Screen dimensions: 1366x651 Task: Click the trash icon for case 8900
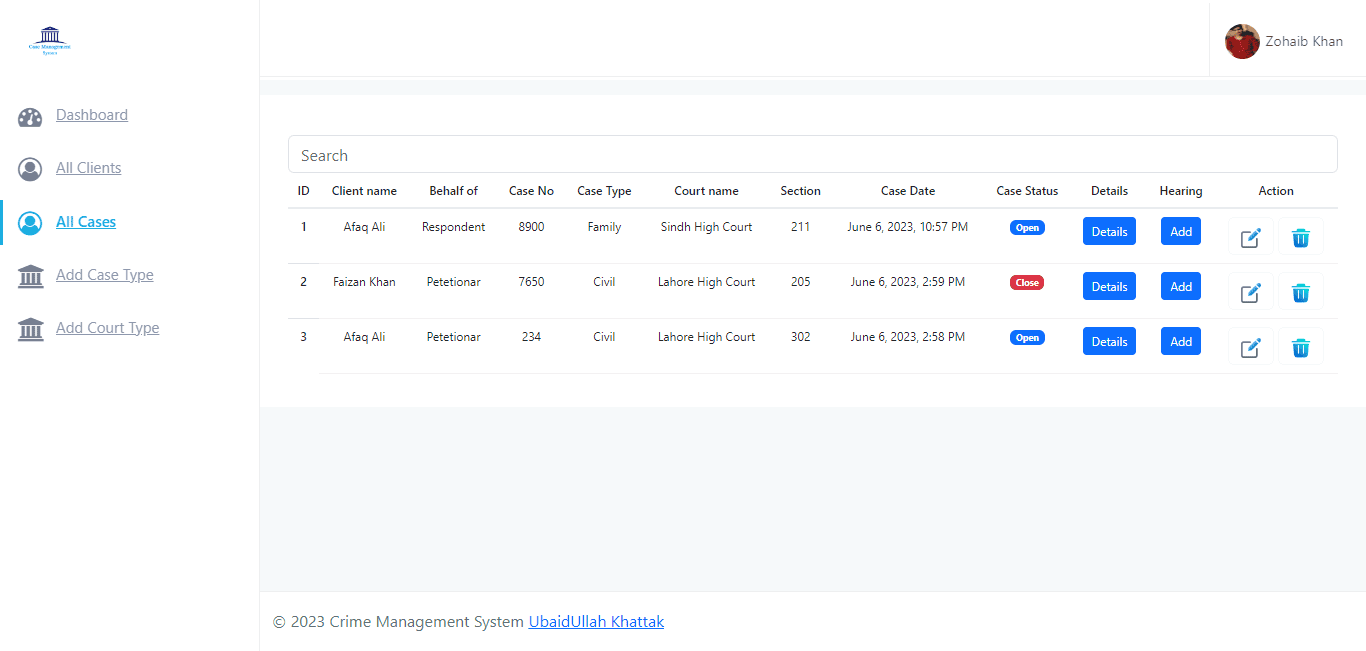coord(1300,238)
